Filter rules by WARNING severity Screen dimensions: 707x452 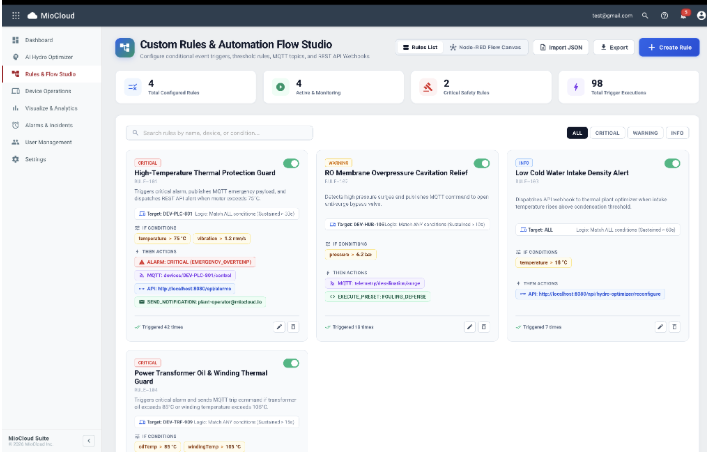[x=645, y=133]
